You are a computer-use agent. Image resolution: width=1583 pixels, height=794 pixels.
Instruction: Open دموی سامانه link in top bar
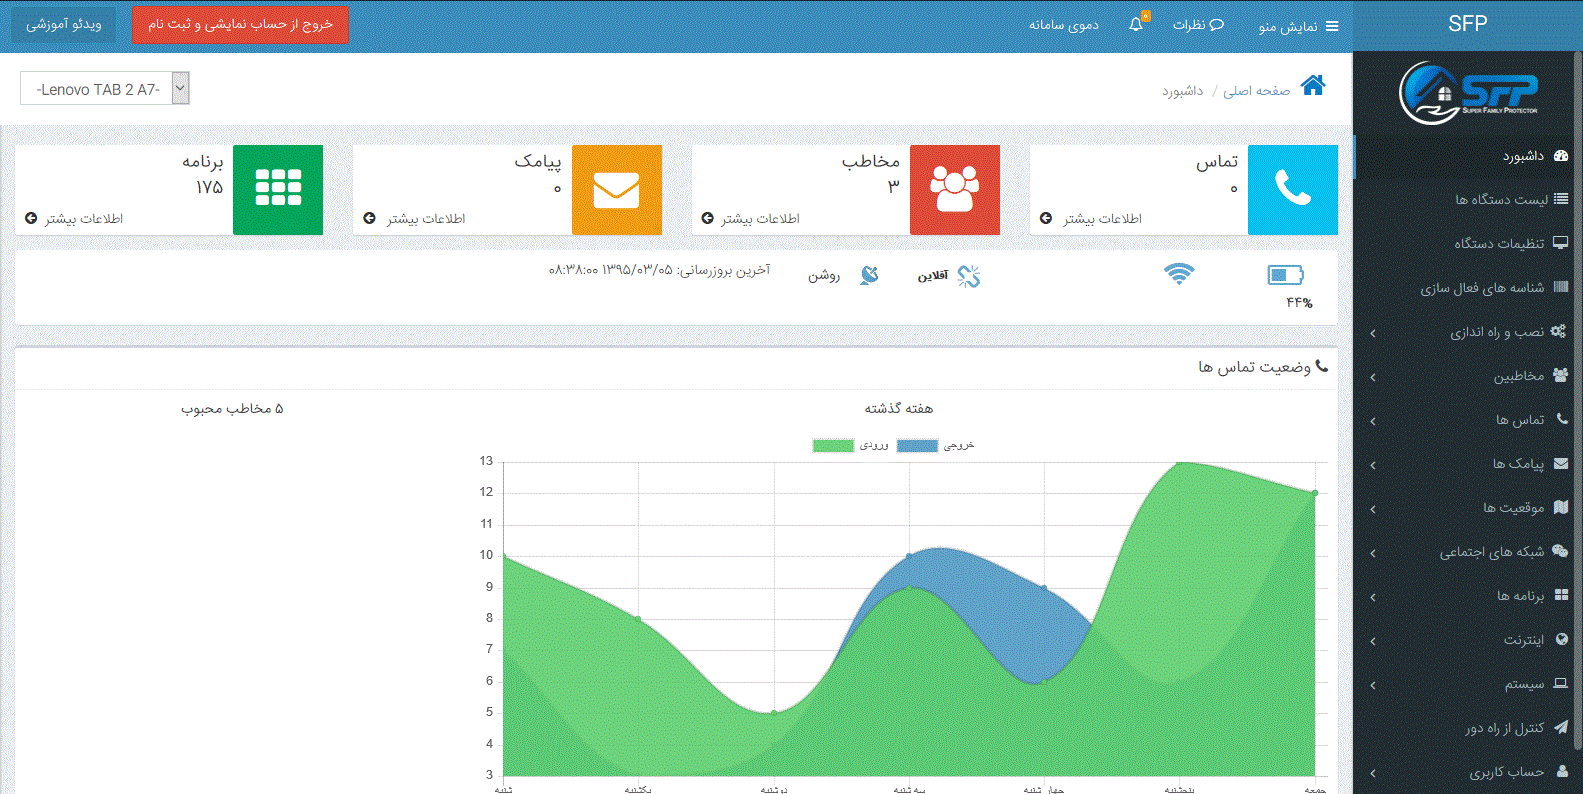point(1064,25)
